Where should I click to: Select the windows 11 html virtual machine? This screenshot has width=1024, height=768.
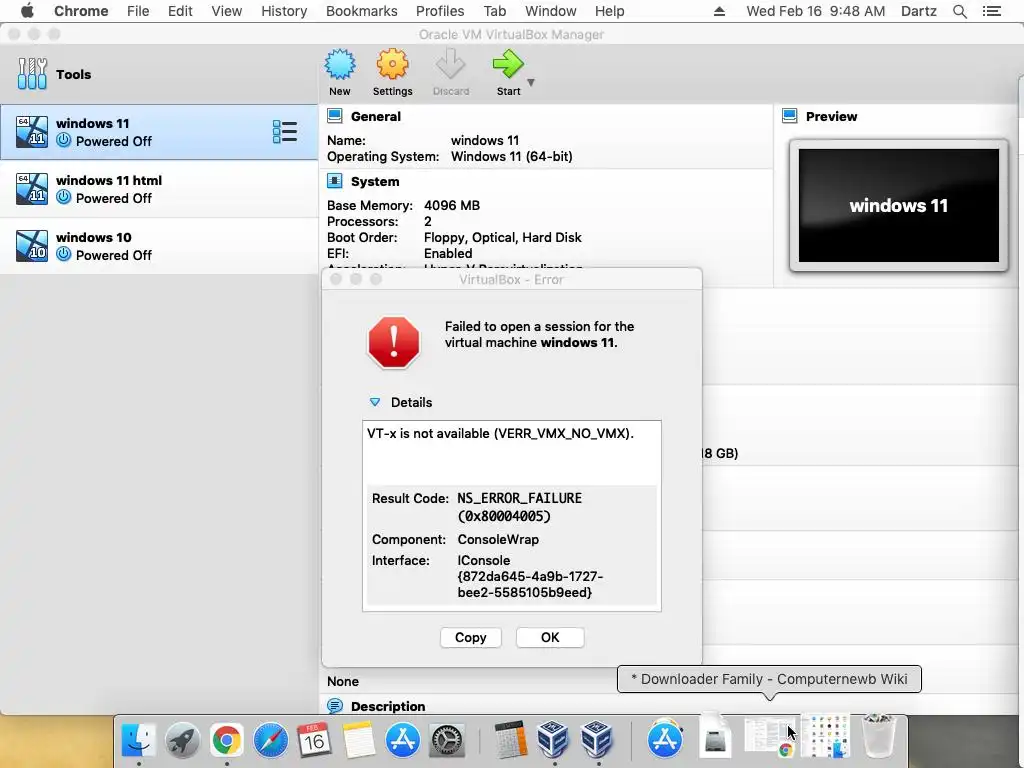coord(159,189)
